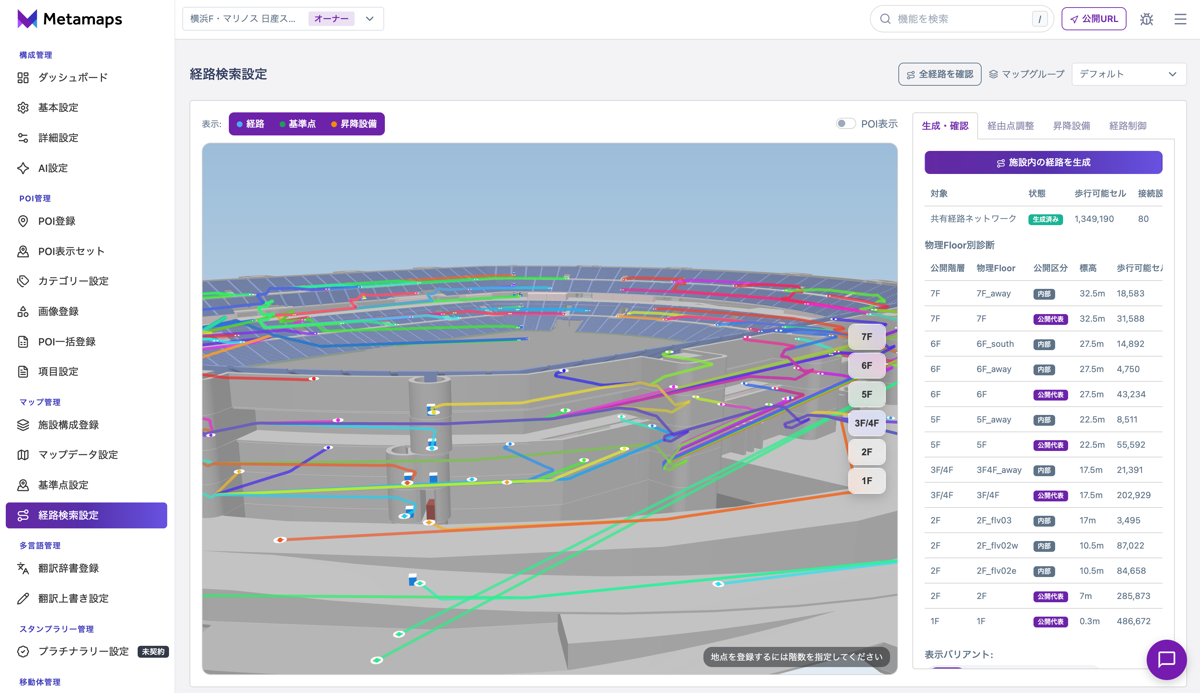The image size is (1200, 693).
Task: Focus the 機能を検索 search field
Action: coord(961,19)
